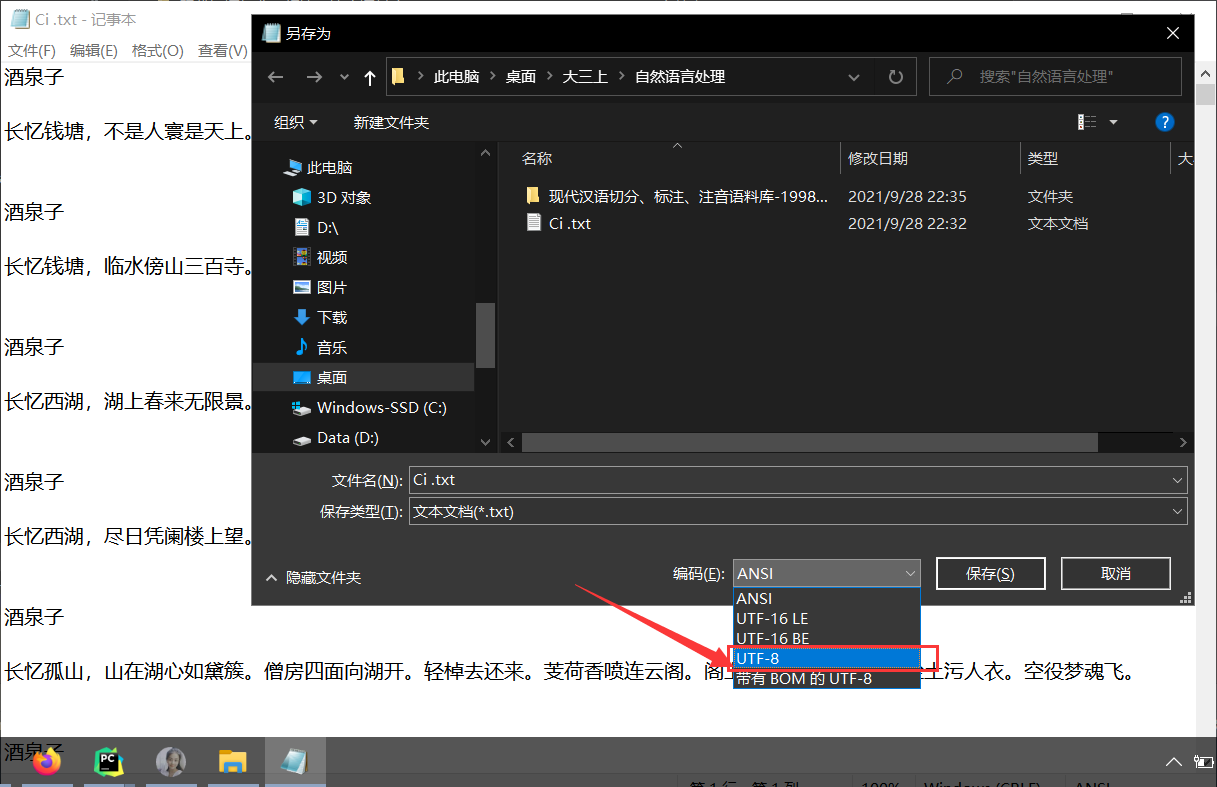This screenshot has height=787, width=1217.
Task: Open recent locations chevron in navigation bar
Action: tap(344, 77)
